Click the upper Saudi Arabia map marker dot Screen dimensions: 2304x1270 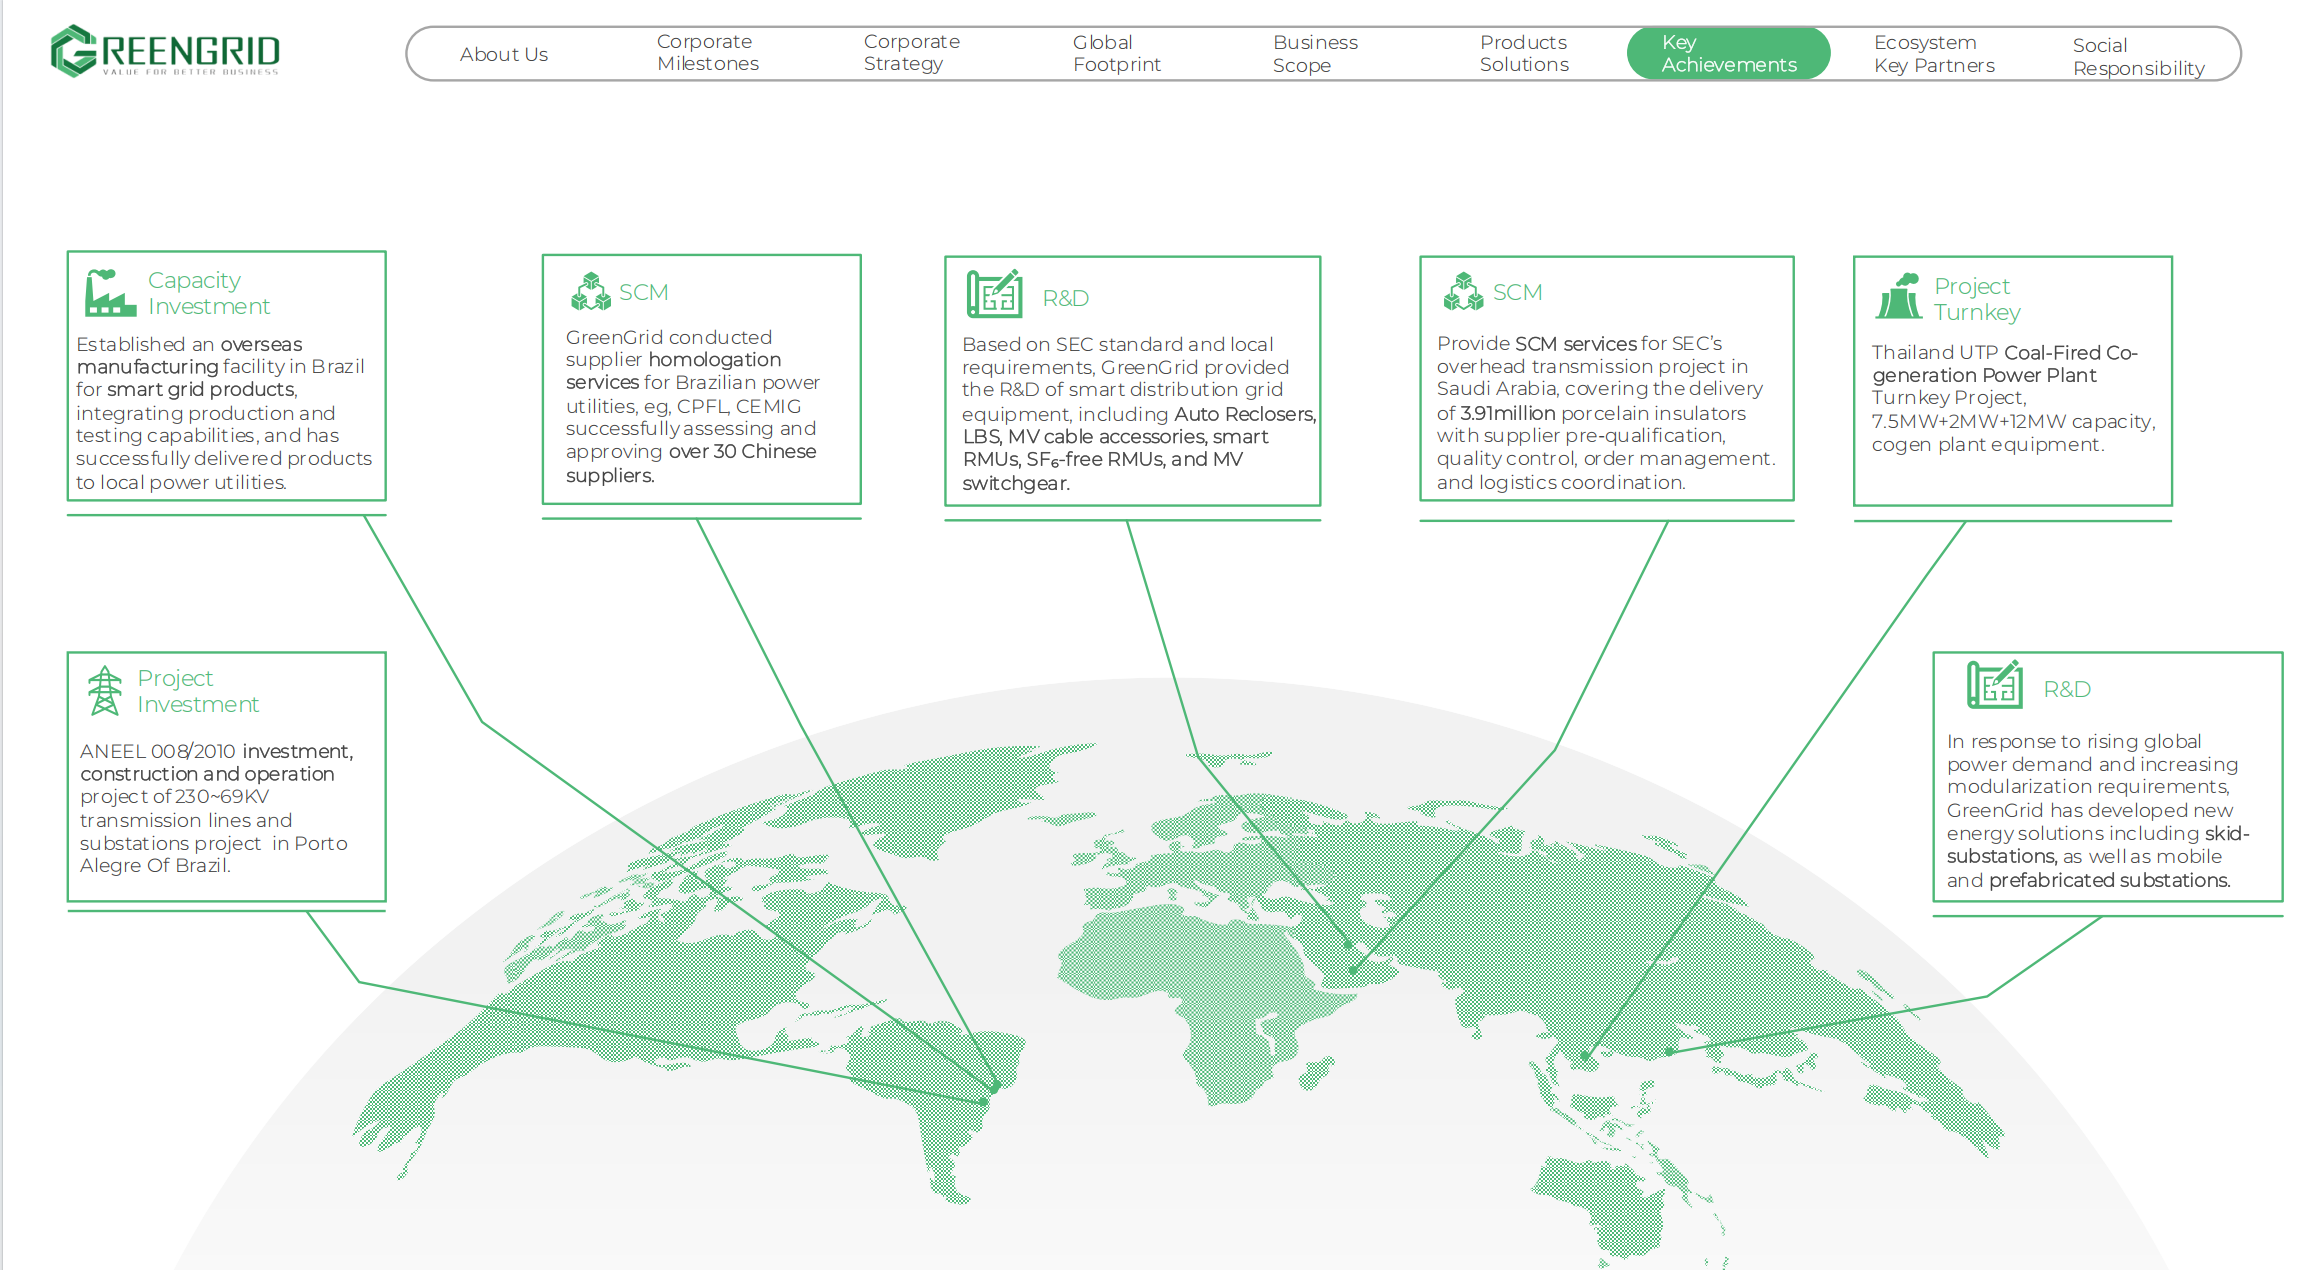click(1348, 944)
